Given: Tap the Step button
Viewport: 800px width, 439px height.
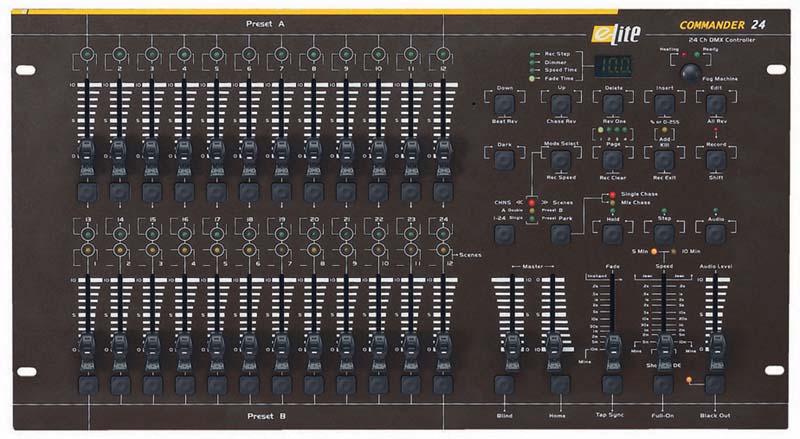Looking at the screenshot, I should (x=664, y=234).
